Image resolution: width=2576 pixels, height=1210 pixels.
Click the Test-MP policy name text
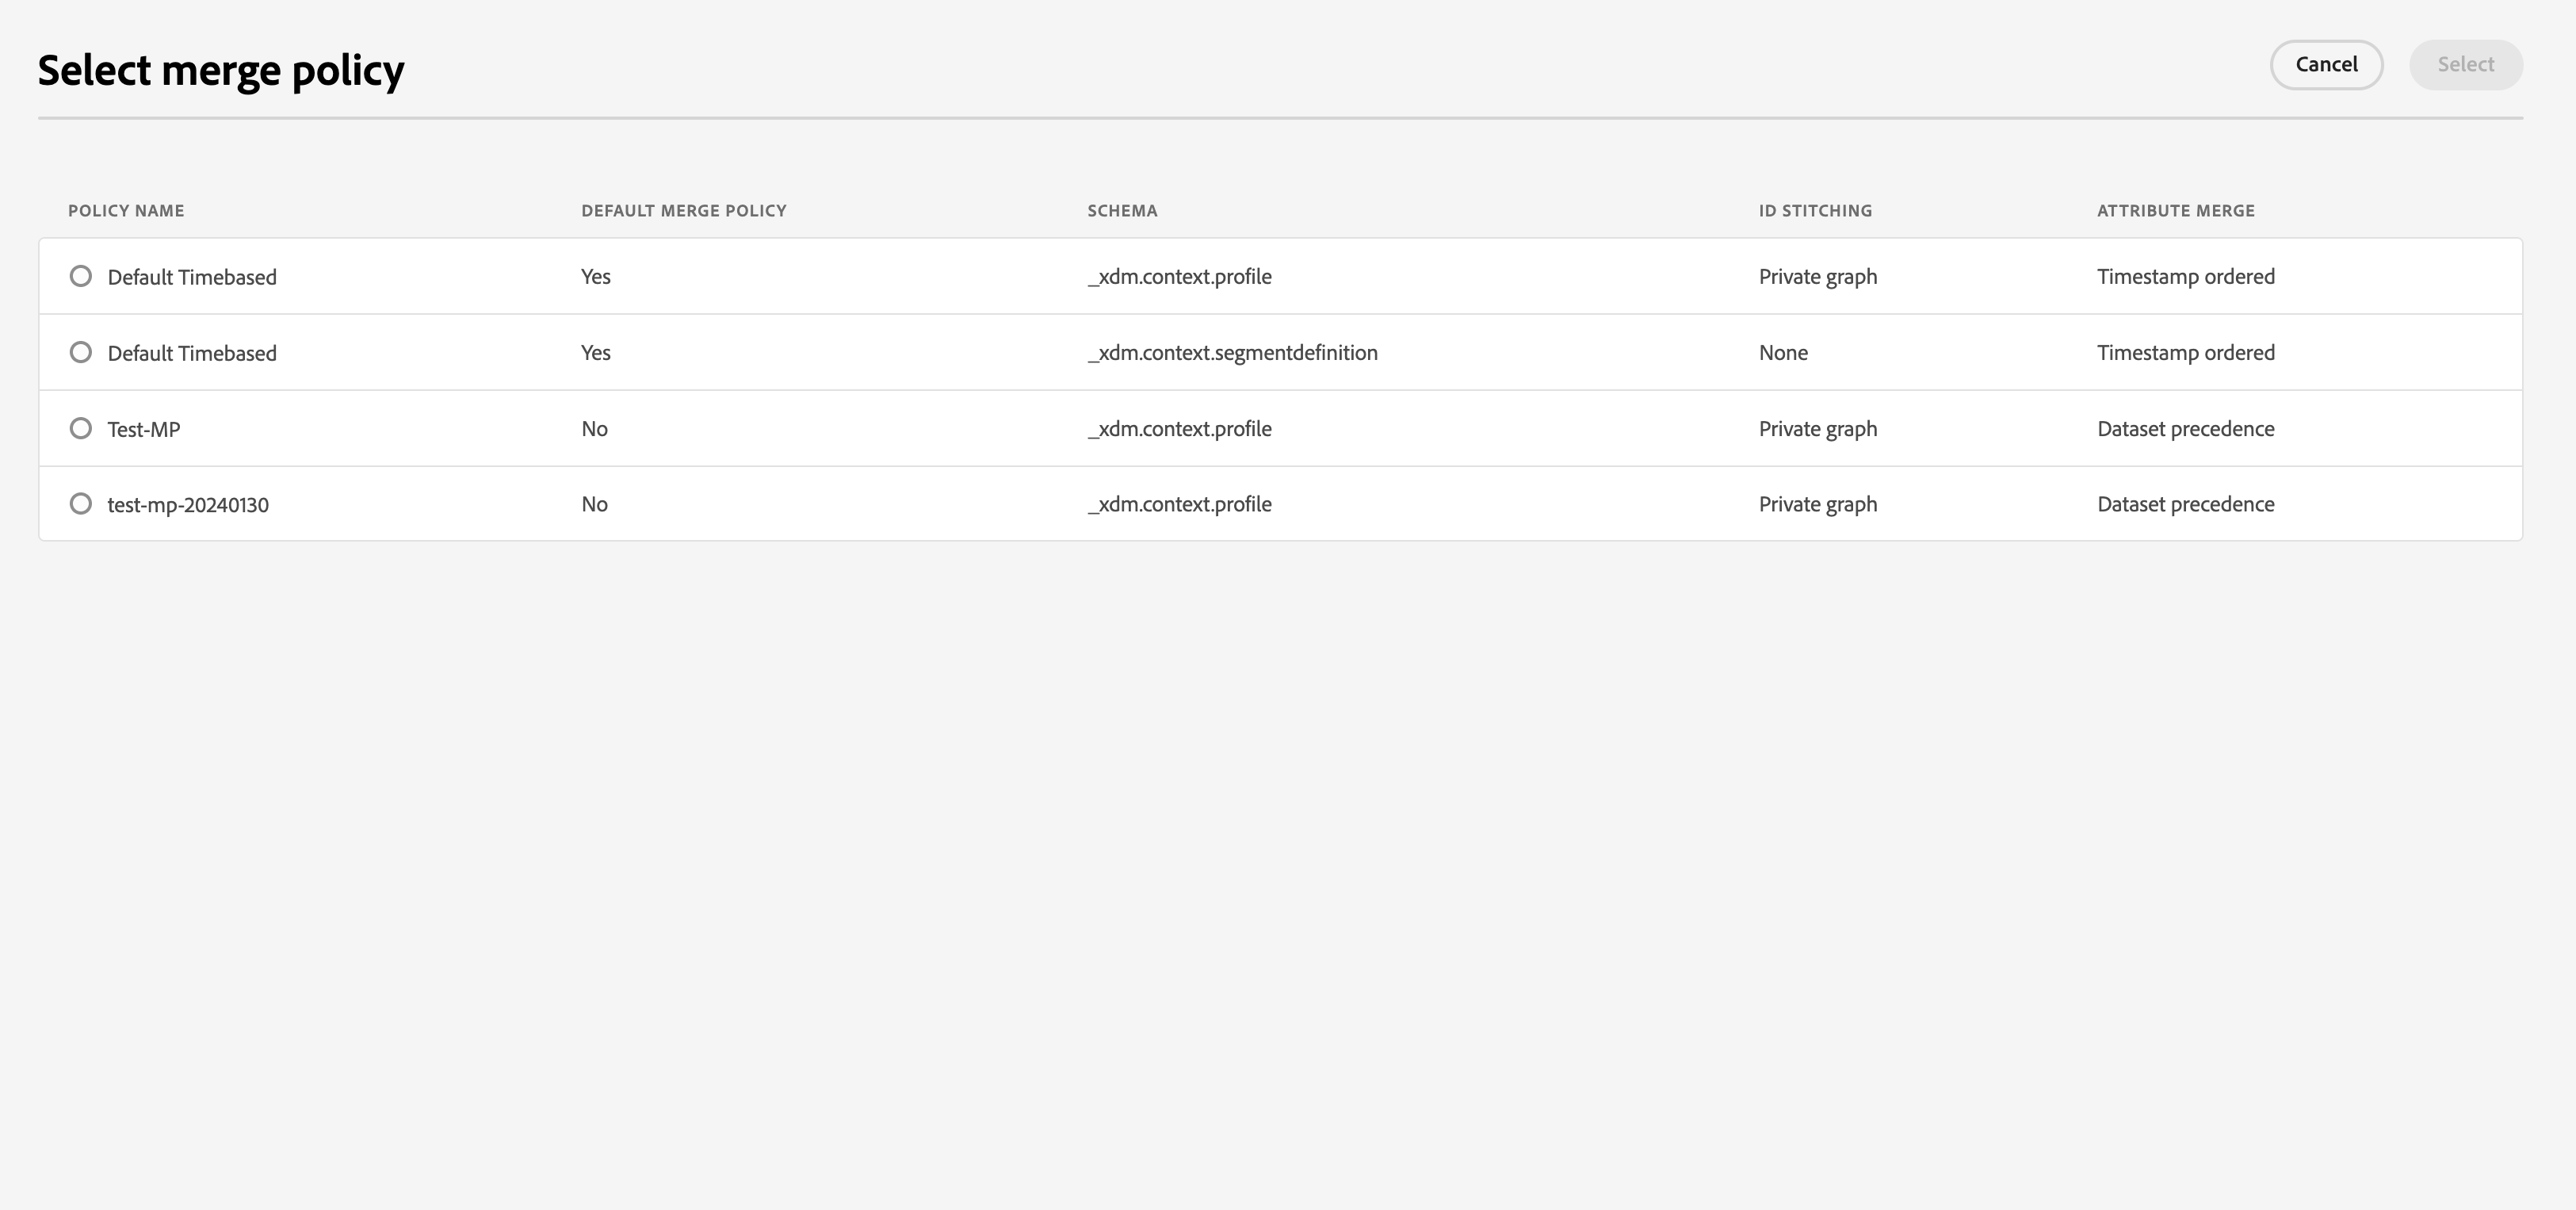(144, 430)
